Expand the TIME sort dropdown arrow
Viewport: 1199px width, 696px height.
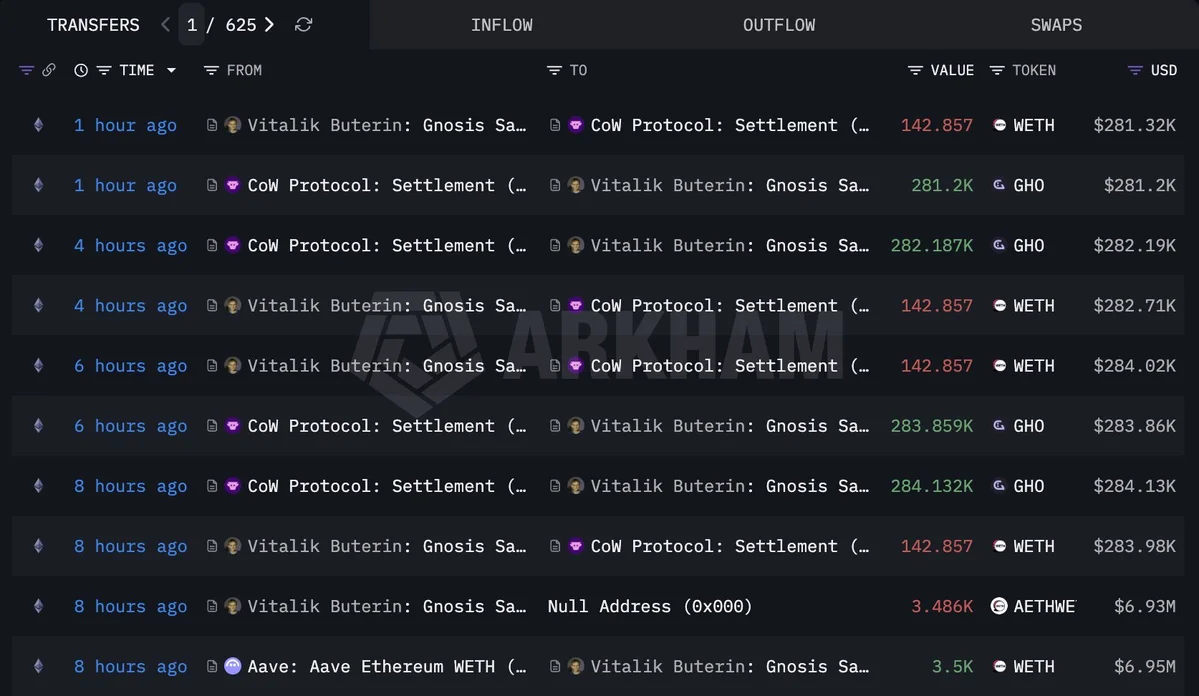click(171, 70)
